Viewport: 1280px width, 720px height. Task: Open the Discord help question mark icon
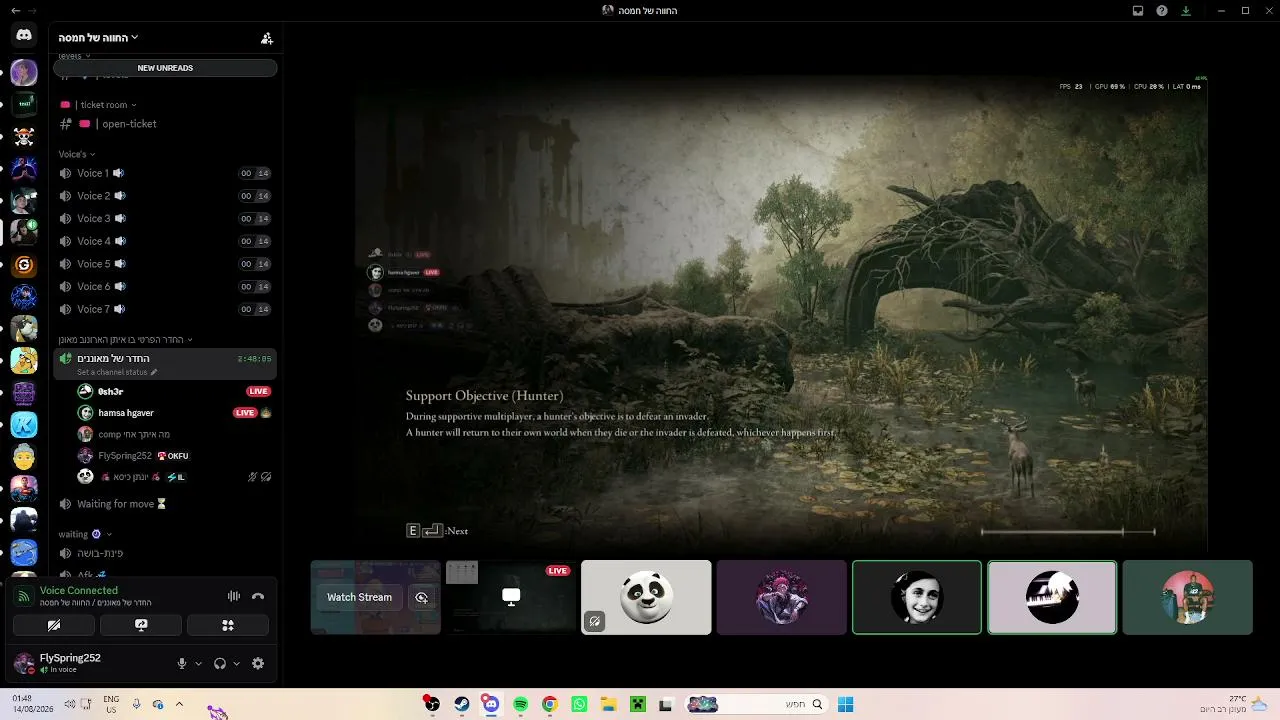1162,11
